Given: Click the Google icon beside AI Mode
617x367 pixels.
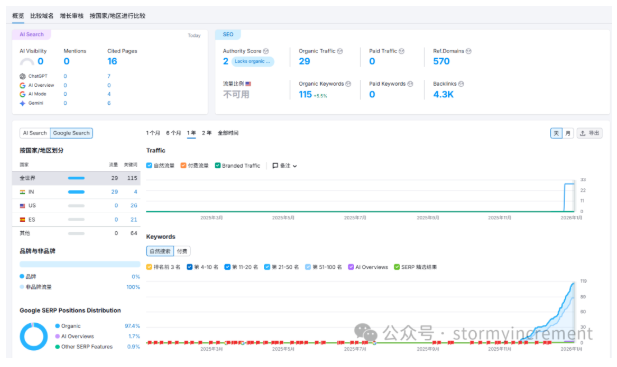Looking at the screenshot, I should (22, 94).
